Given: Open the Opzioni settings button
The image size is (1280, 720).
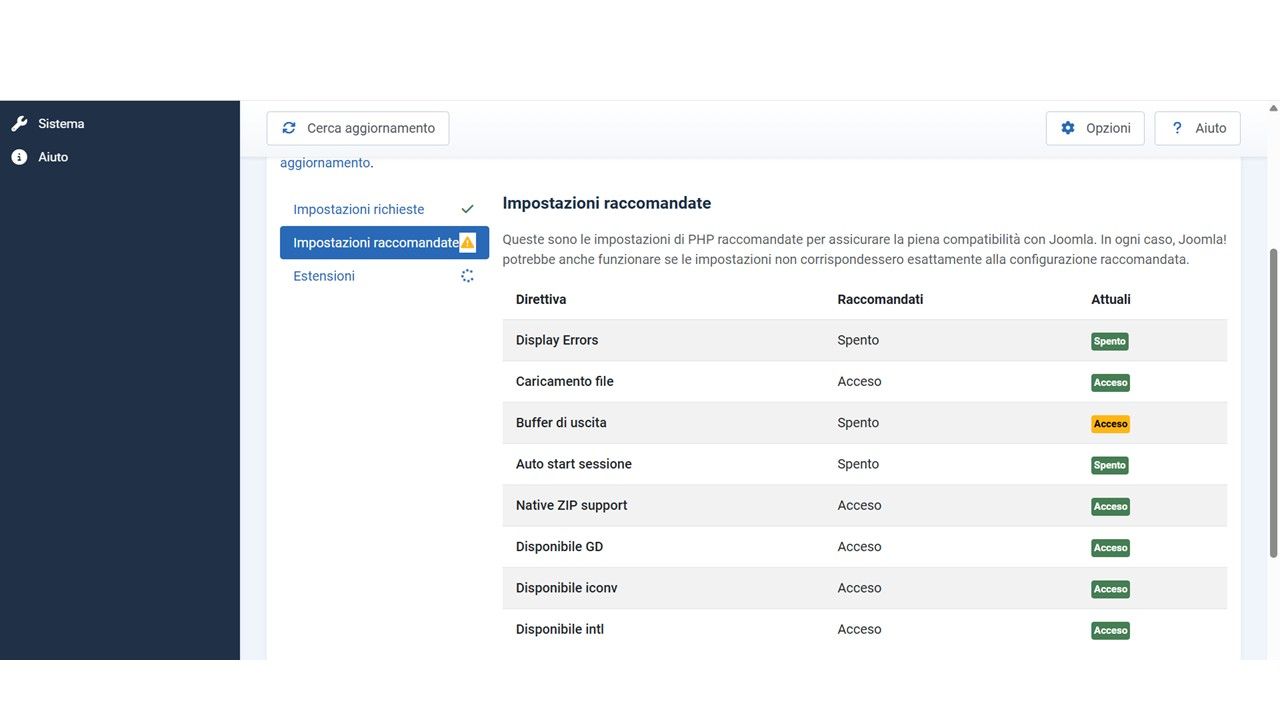Looking at the screenshot, I should (x=1095, y=128).
